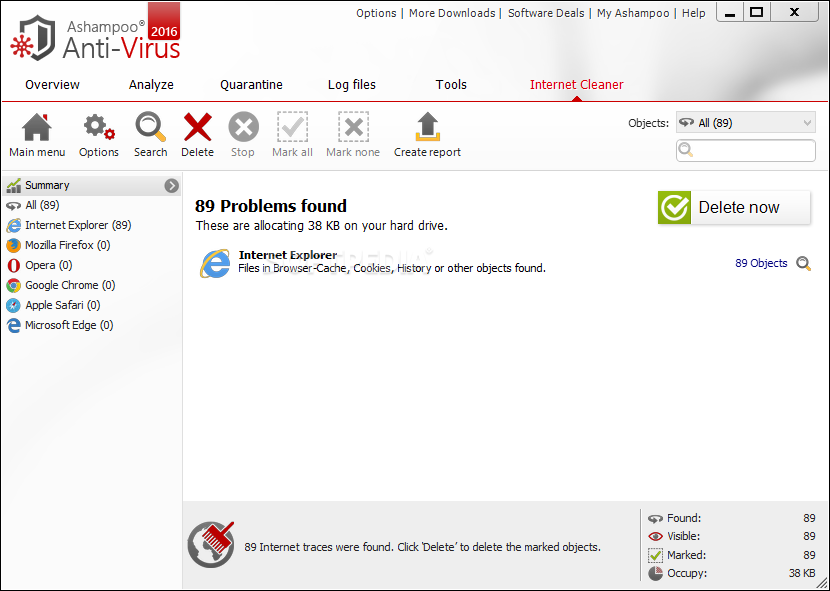Open the Software Deals link
Viewport: 830px width, 591px height.
pos(546,13)
